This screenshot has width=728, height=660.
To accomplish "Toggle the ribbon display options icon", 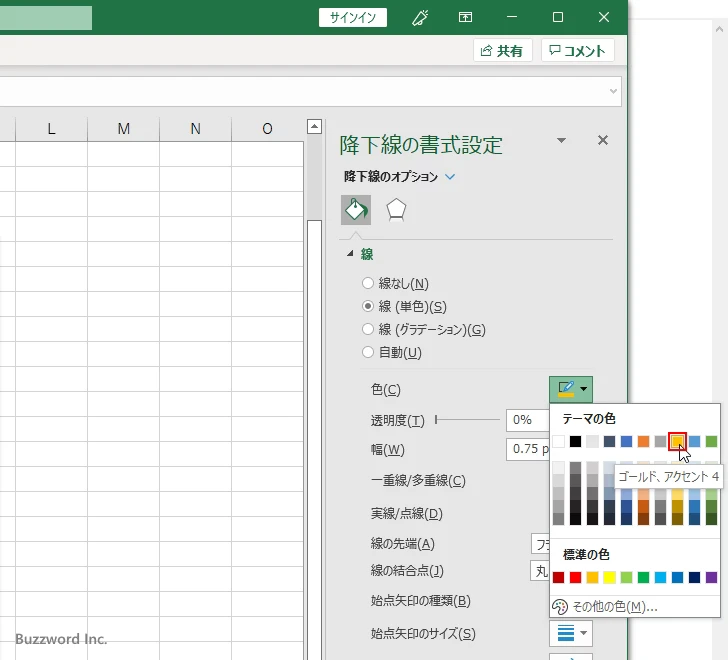I will coord(465,18).
